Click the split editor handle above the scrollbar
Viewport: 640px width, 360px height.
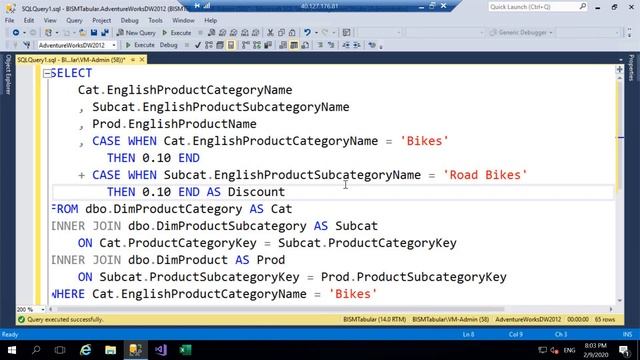point(620,69)
